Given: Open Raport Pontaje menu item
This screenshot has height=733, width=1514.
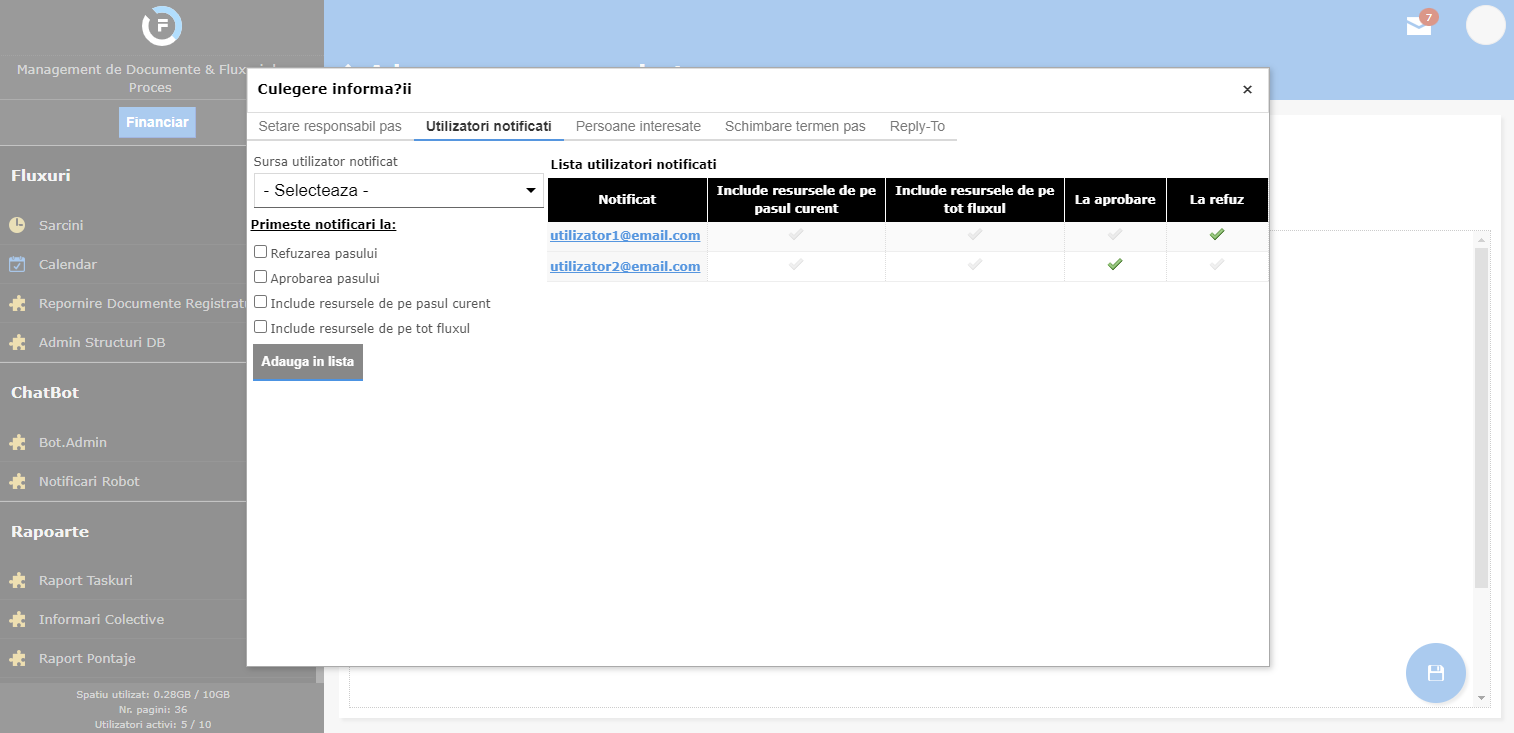Looking at the screenshot, I should click(87, 658).
